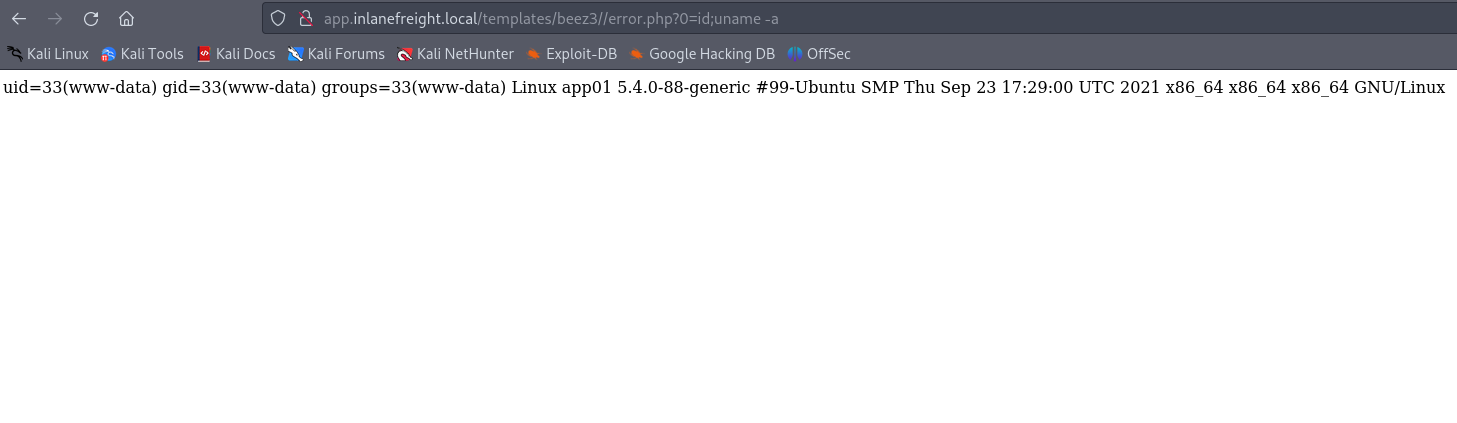Screen dimensions: 1457x423
Task: Open the Kali Tools bookmark label
Action: pos(152,54)
